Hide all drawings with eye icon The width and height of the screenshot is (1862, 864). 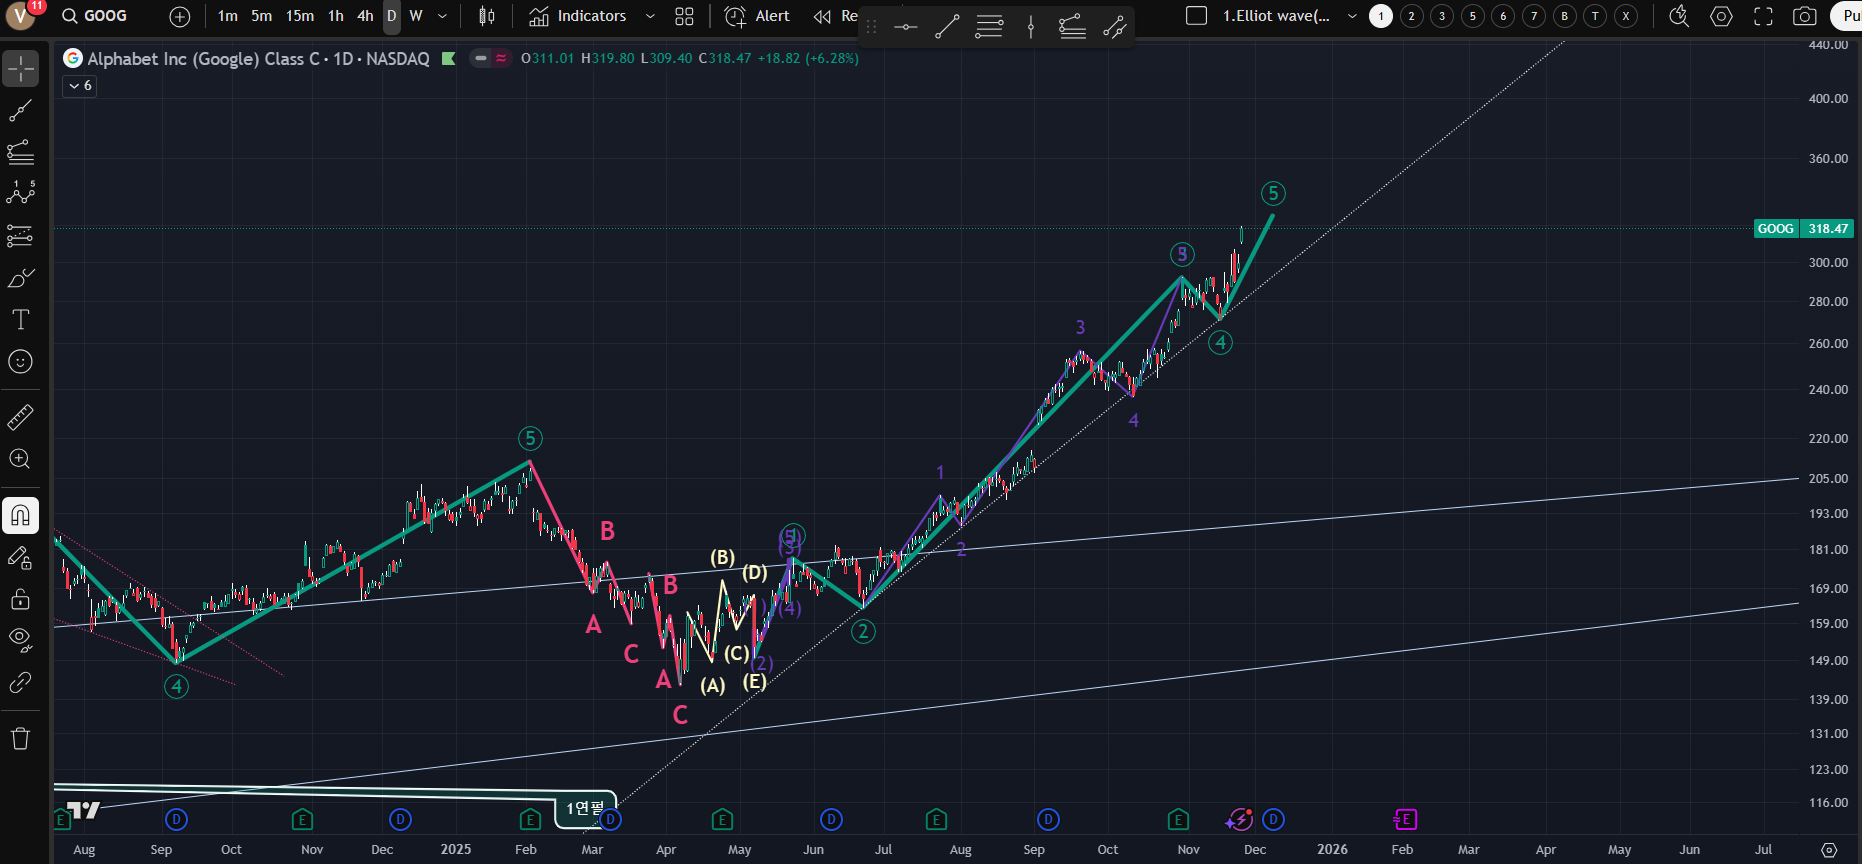(x=20, y=639)
